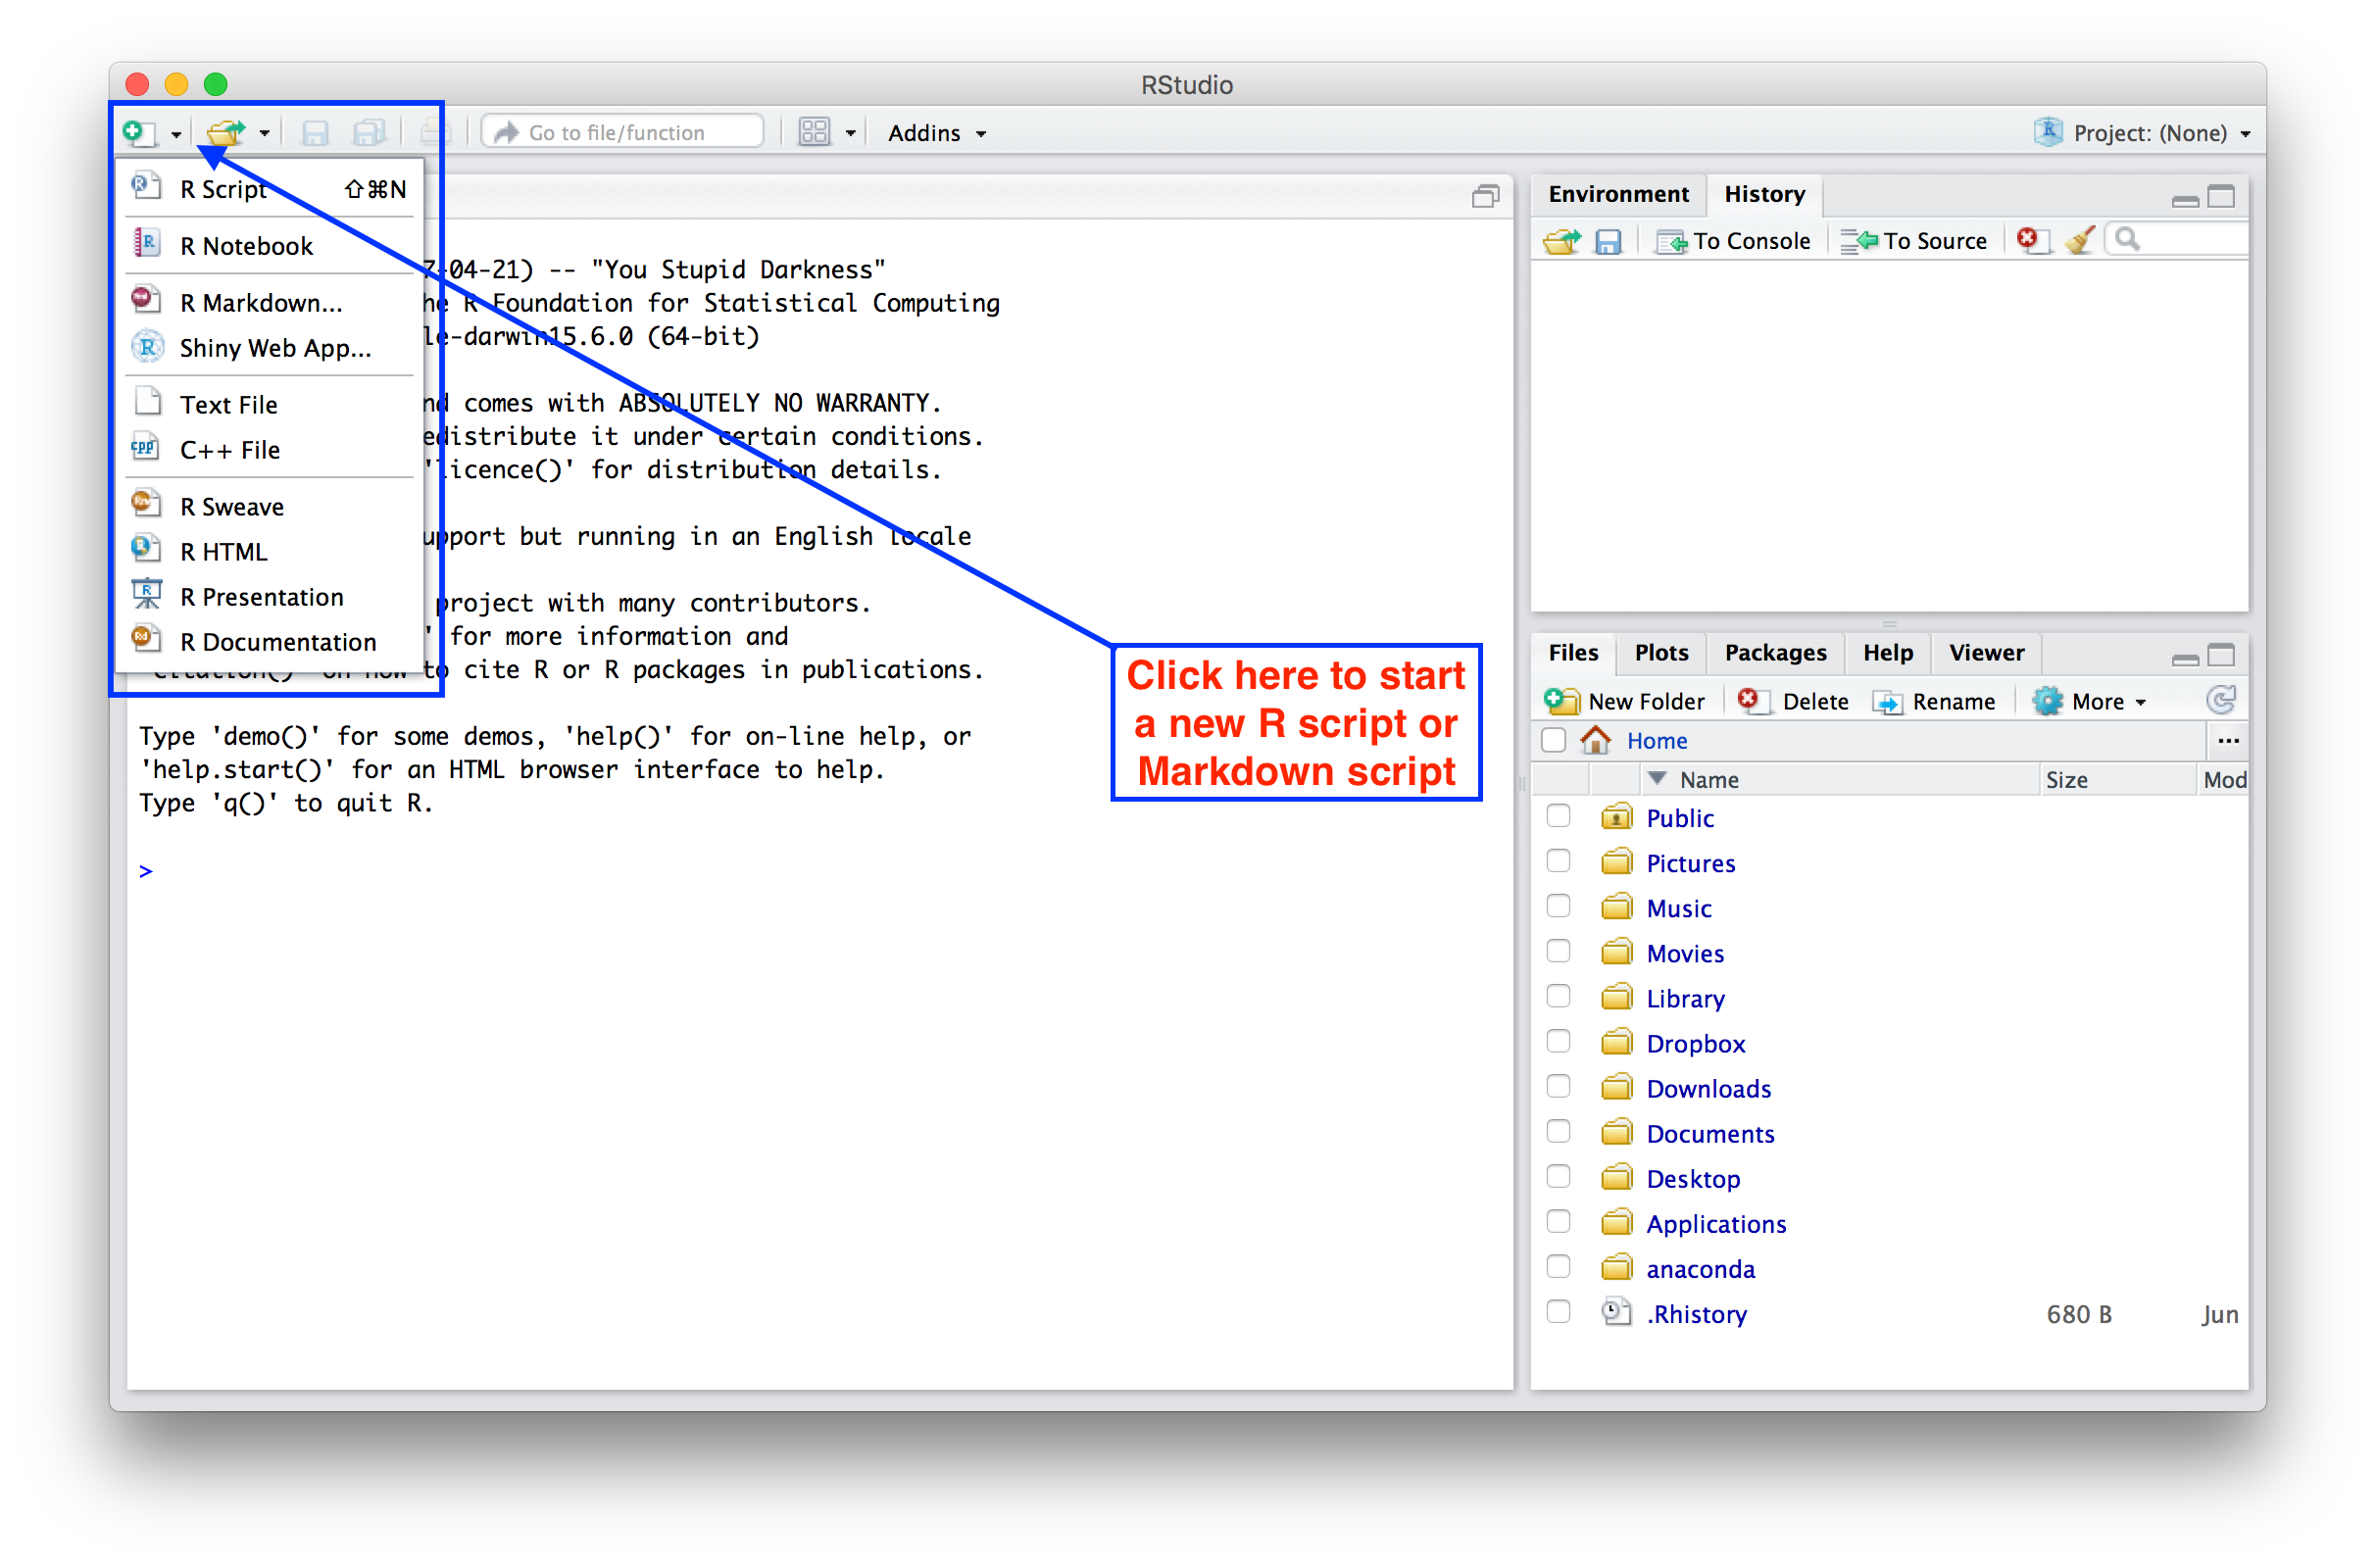This screenshot has width=2376, height=1568.
Task: Open the Documents folder link
Action: point(1709,1133)
